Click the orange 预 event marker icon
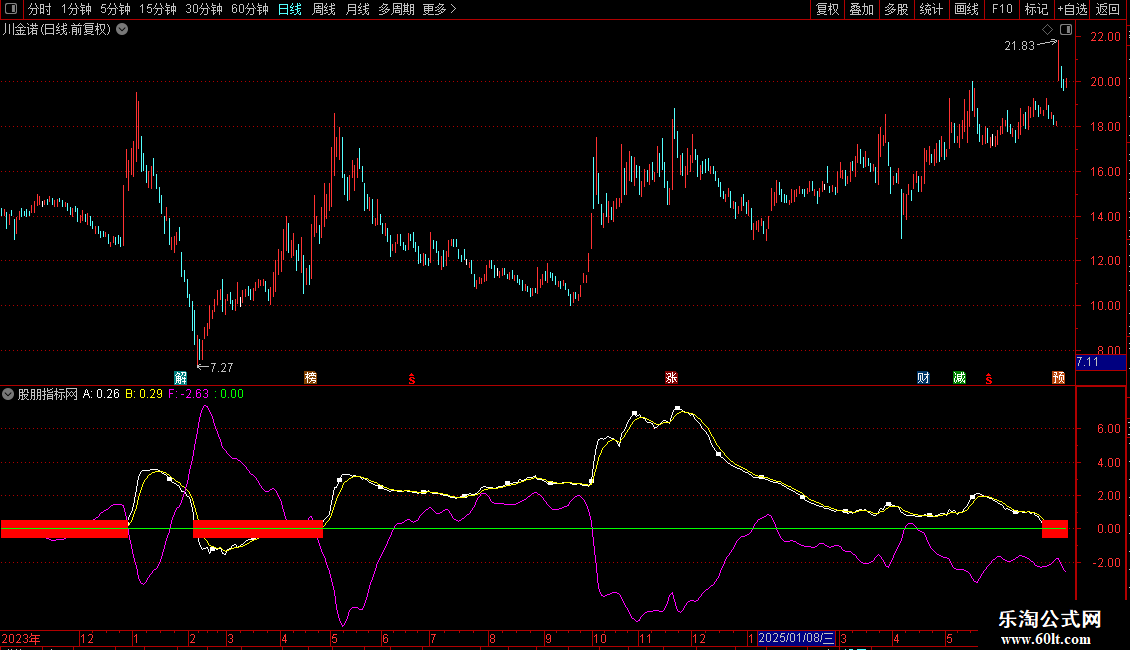 pos(1058,378)
